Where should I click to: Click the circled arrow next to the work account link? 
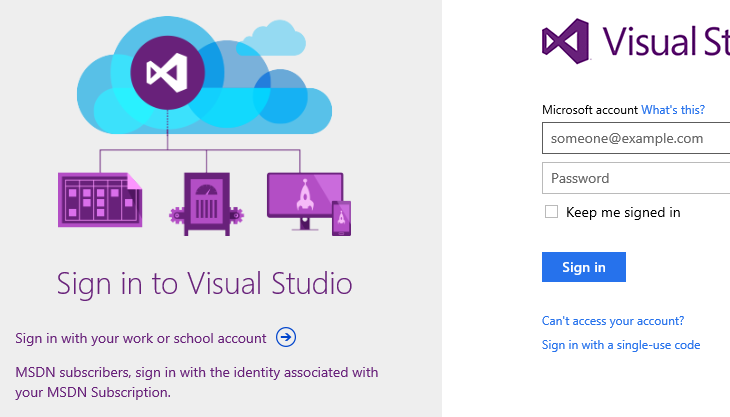(286, 337)
